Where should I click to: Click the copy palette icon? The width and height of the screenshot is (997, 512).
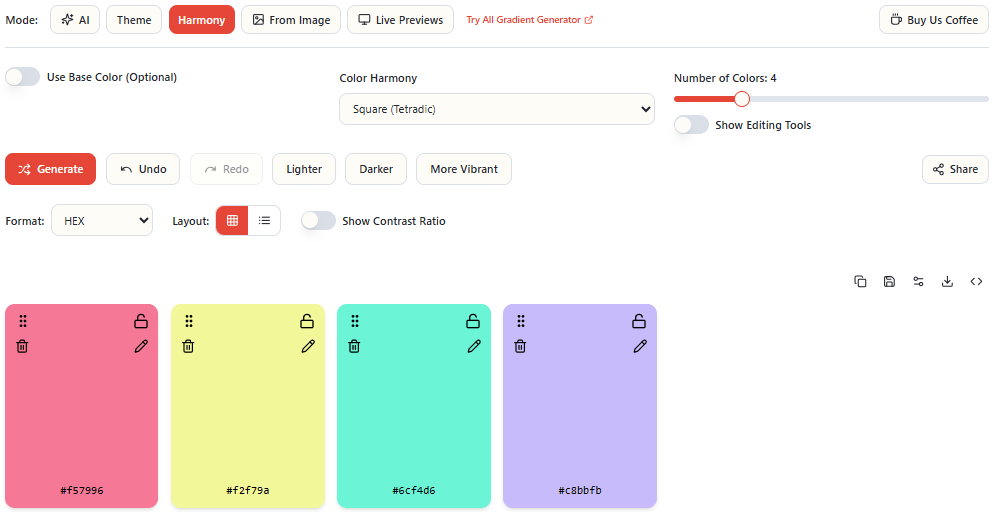coord(860,282)
